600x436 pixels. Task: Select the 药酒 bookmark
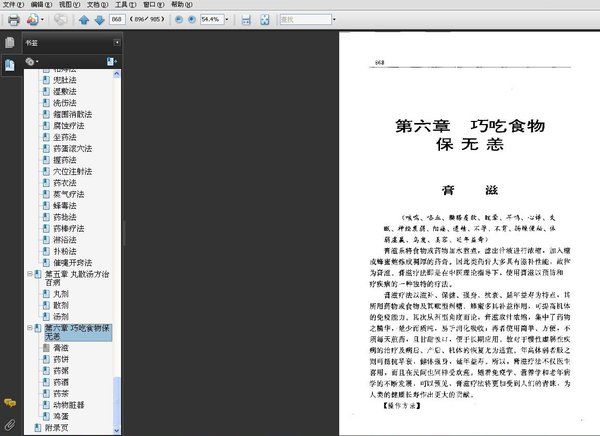[x=60, y=382]
